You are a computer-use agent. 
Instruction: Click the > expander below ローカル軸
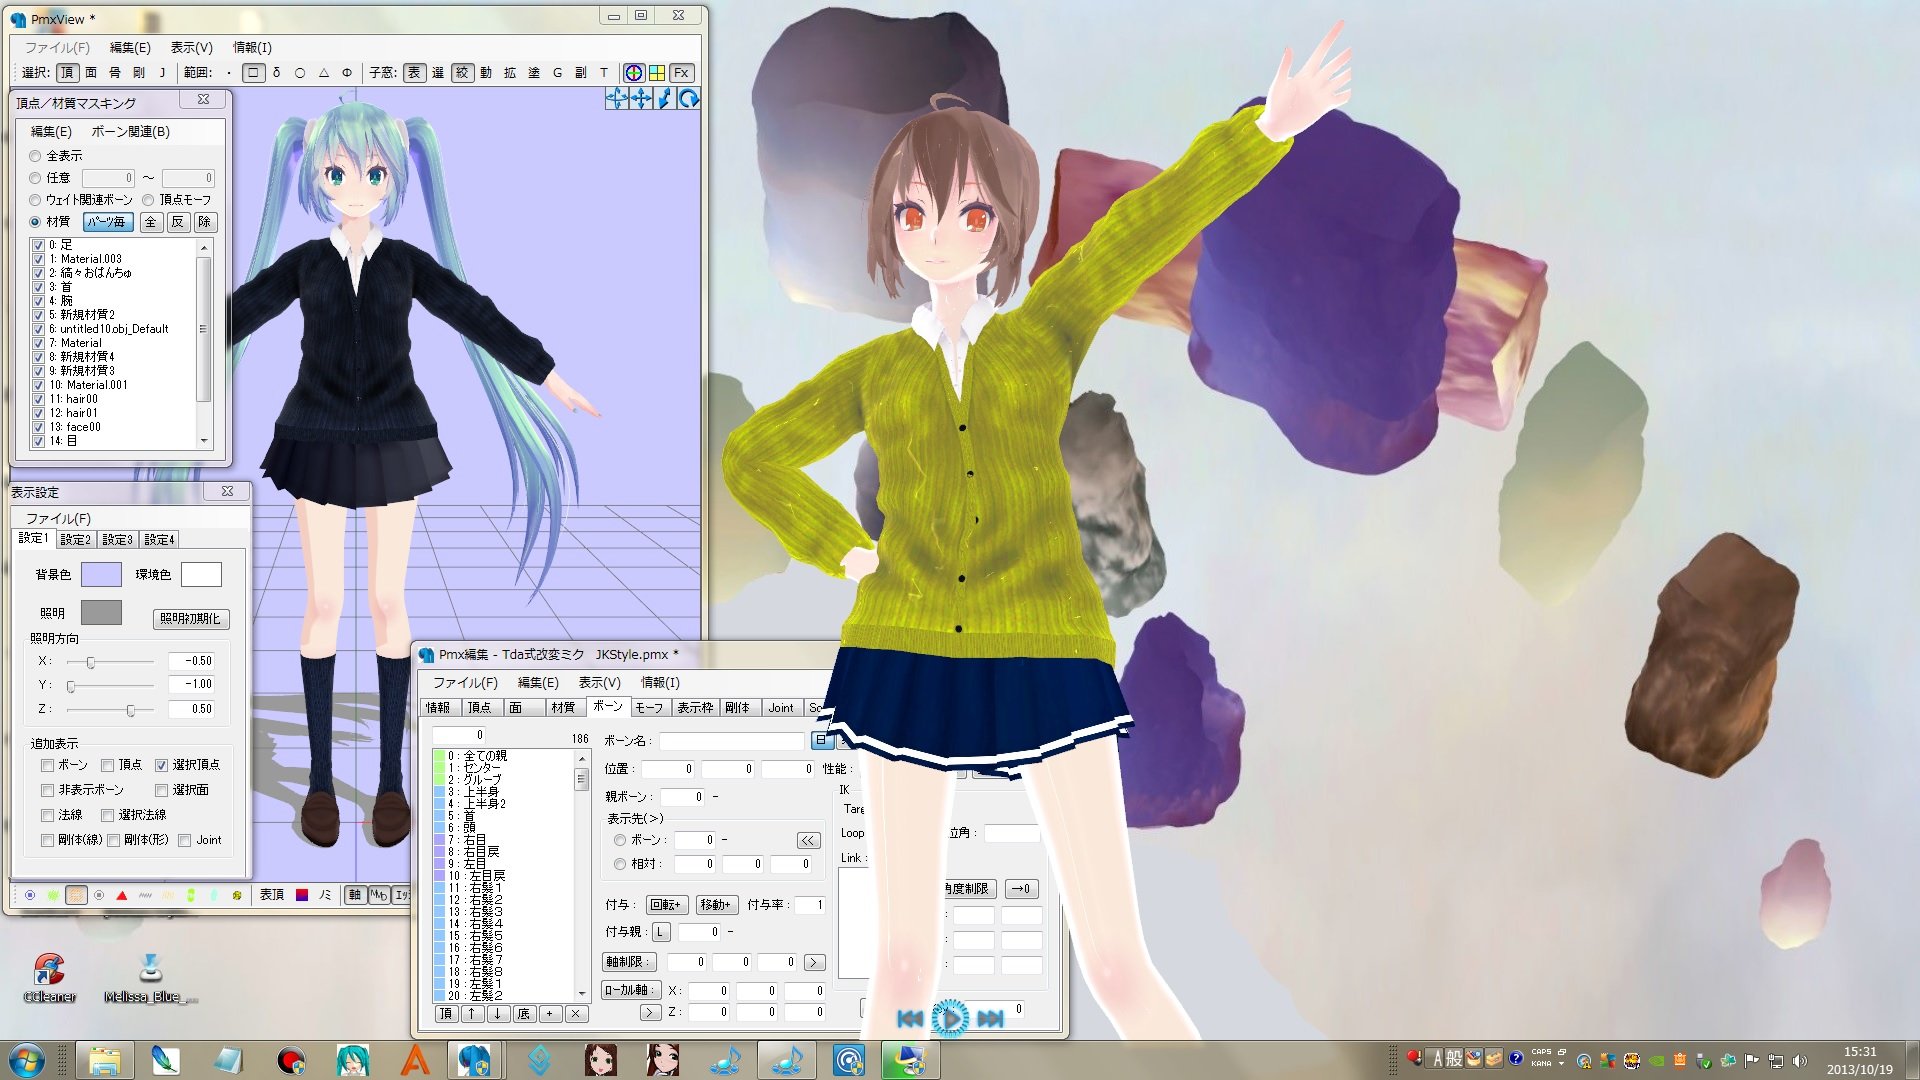(650, 1012)
